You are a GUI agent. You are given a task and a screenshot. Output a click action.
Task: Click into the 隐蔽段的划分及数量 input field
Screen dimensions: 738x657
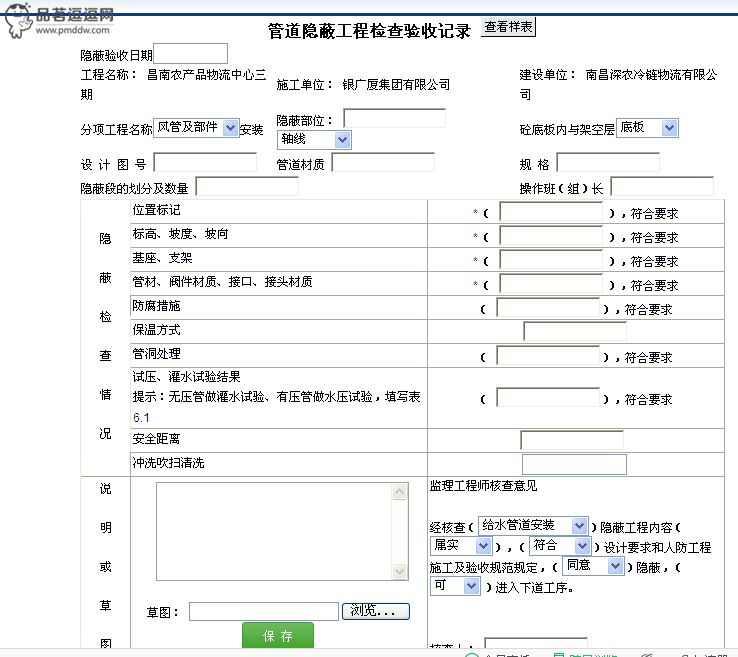click(x=247, y=186)
